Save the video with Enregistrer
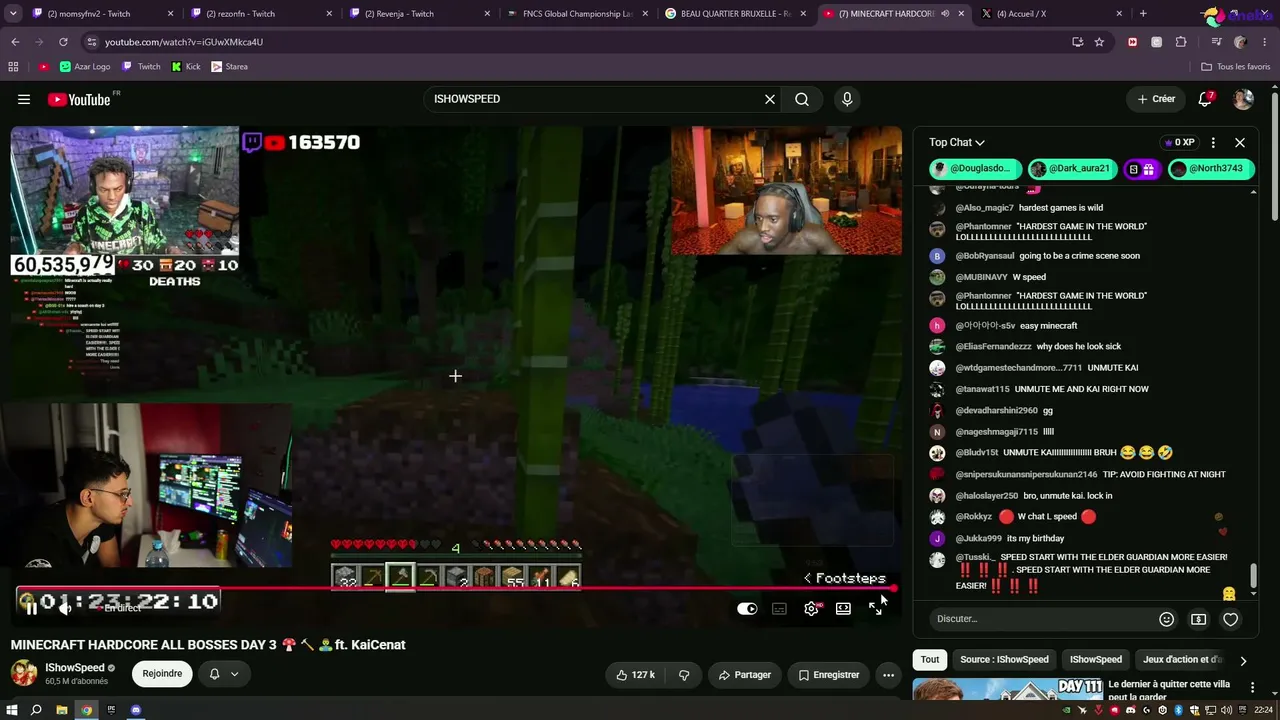 [829, 675]
